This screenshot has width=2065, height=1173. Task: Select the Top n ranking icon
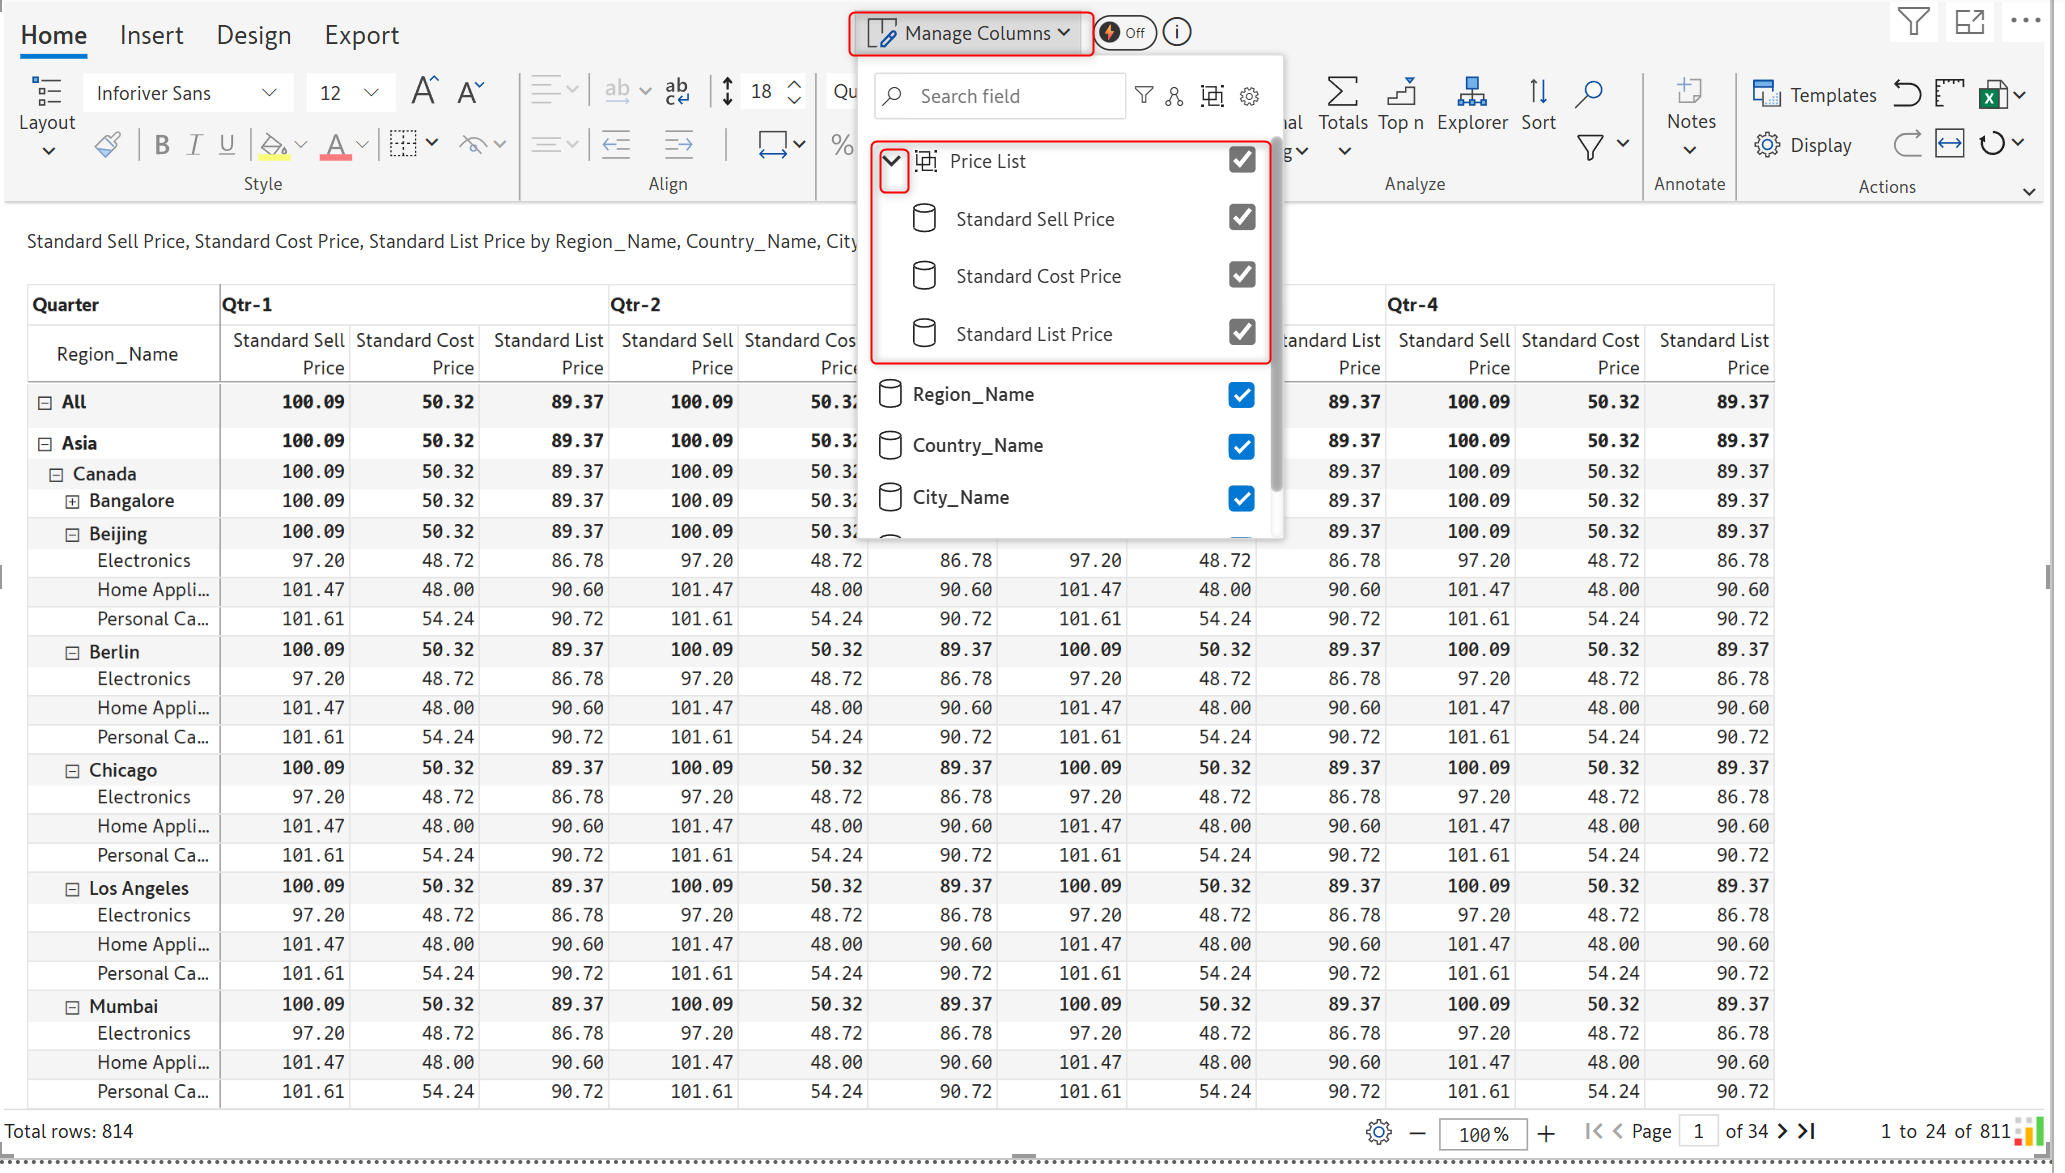[x=1400, y=94]
